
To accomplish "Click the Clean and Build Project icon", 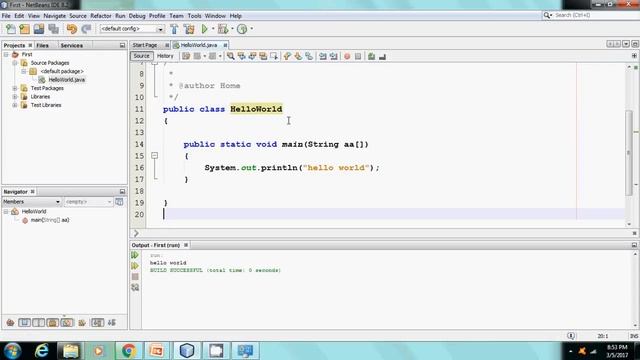I will (x=189, y=29).
